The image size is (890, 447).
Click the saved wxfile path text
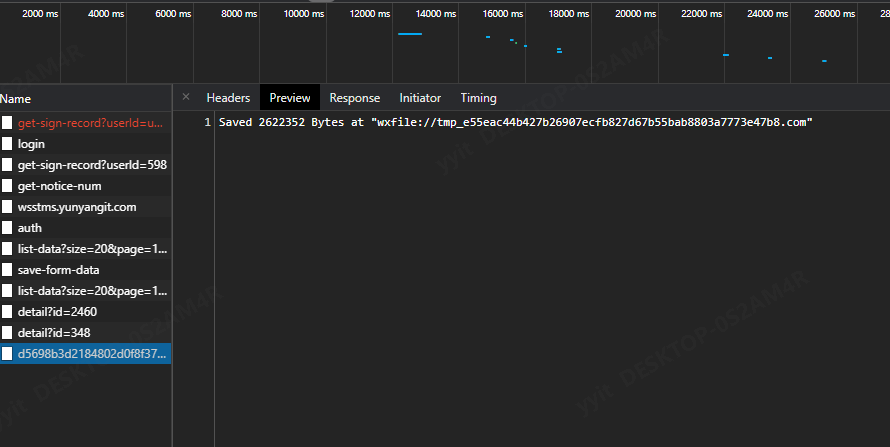[592, 123]
